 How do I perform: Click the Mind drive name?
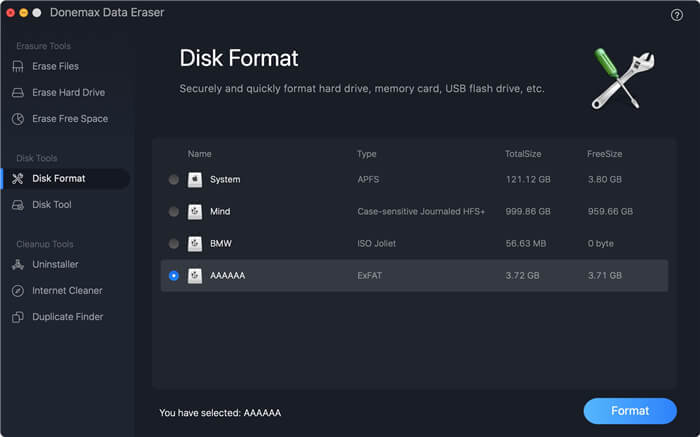pos(220,212)
